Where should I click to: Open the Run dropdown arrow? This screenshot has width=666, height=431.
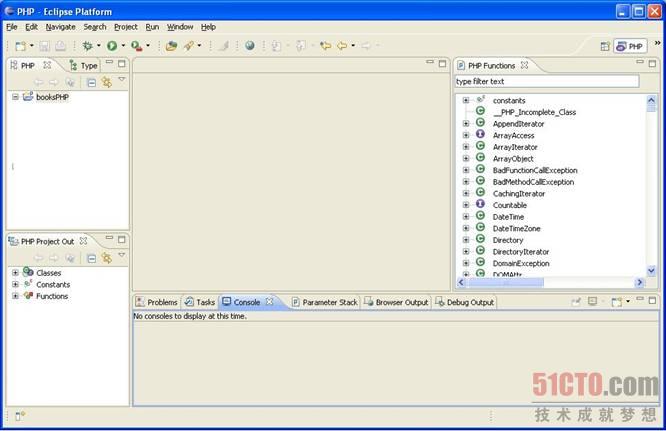(x=123, y=45)
